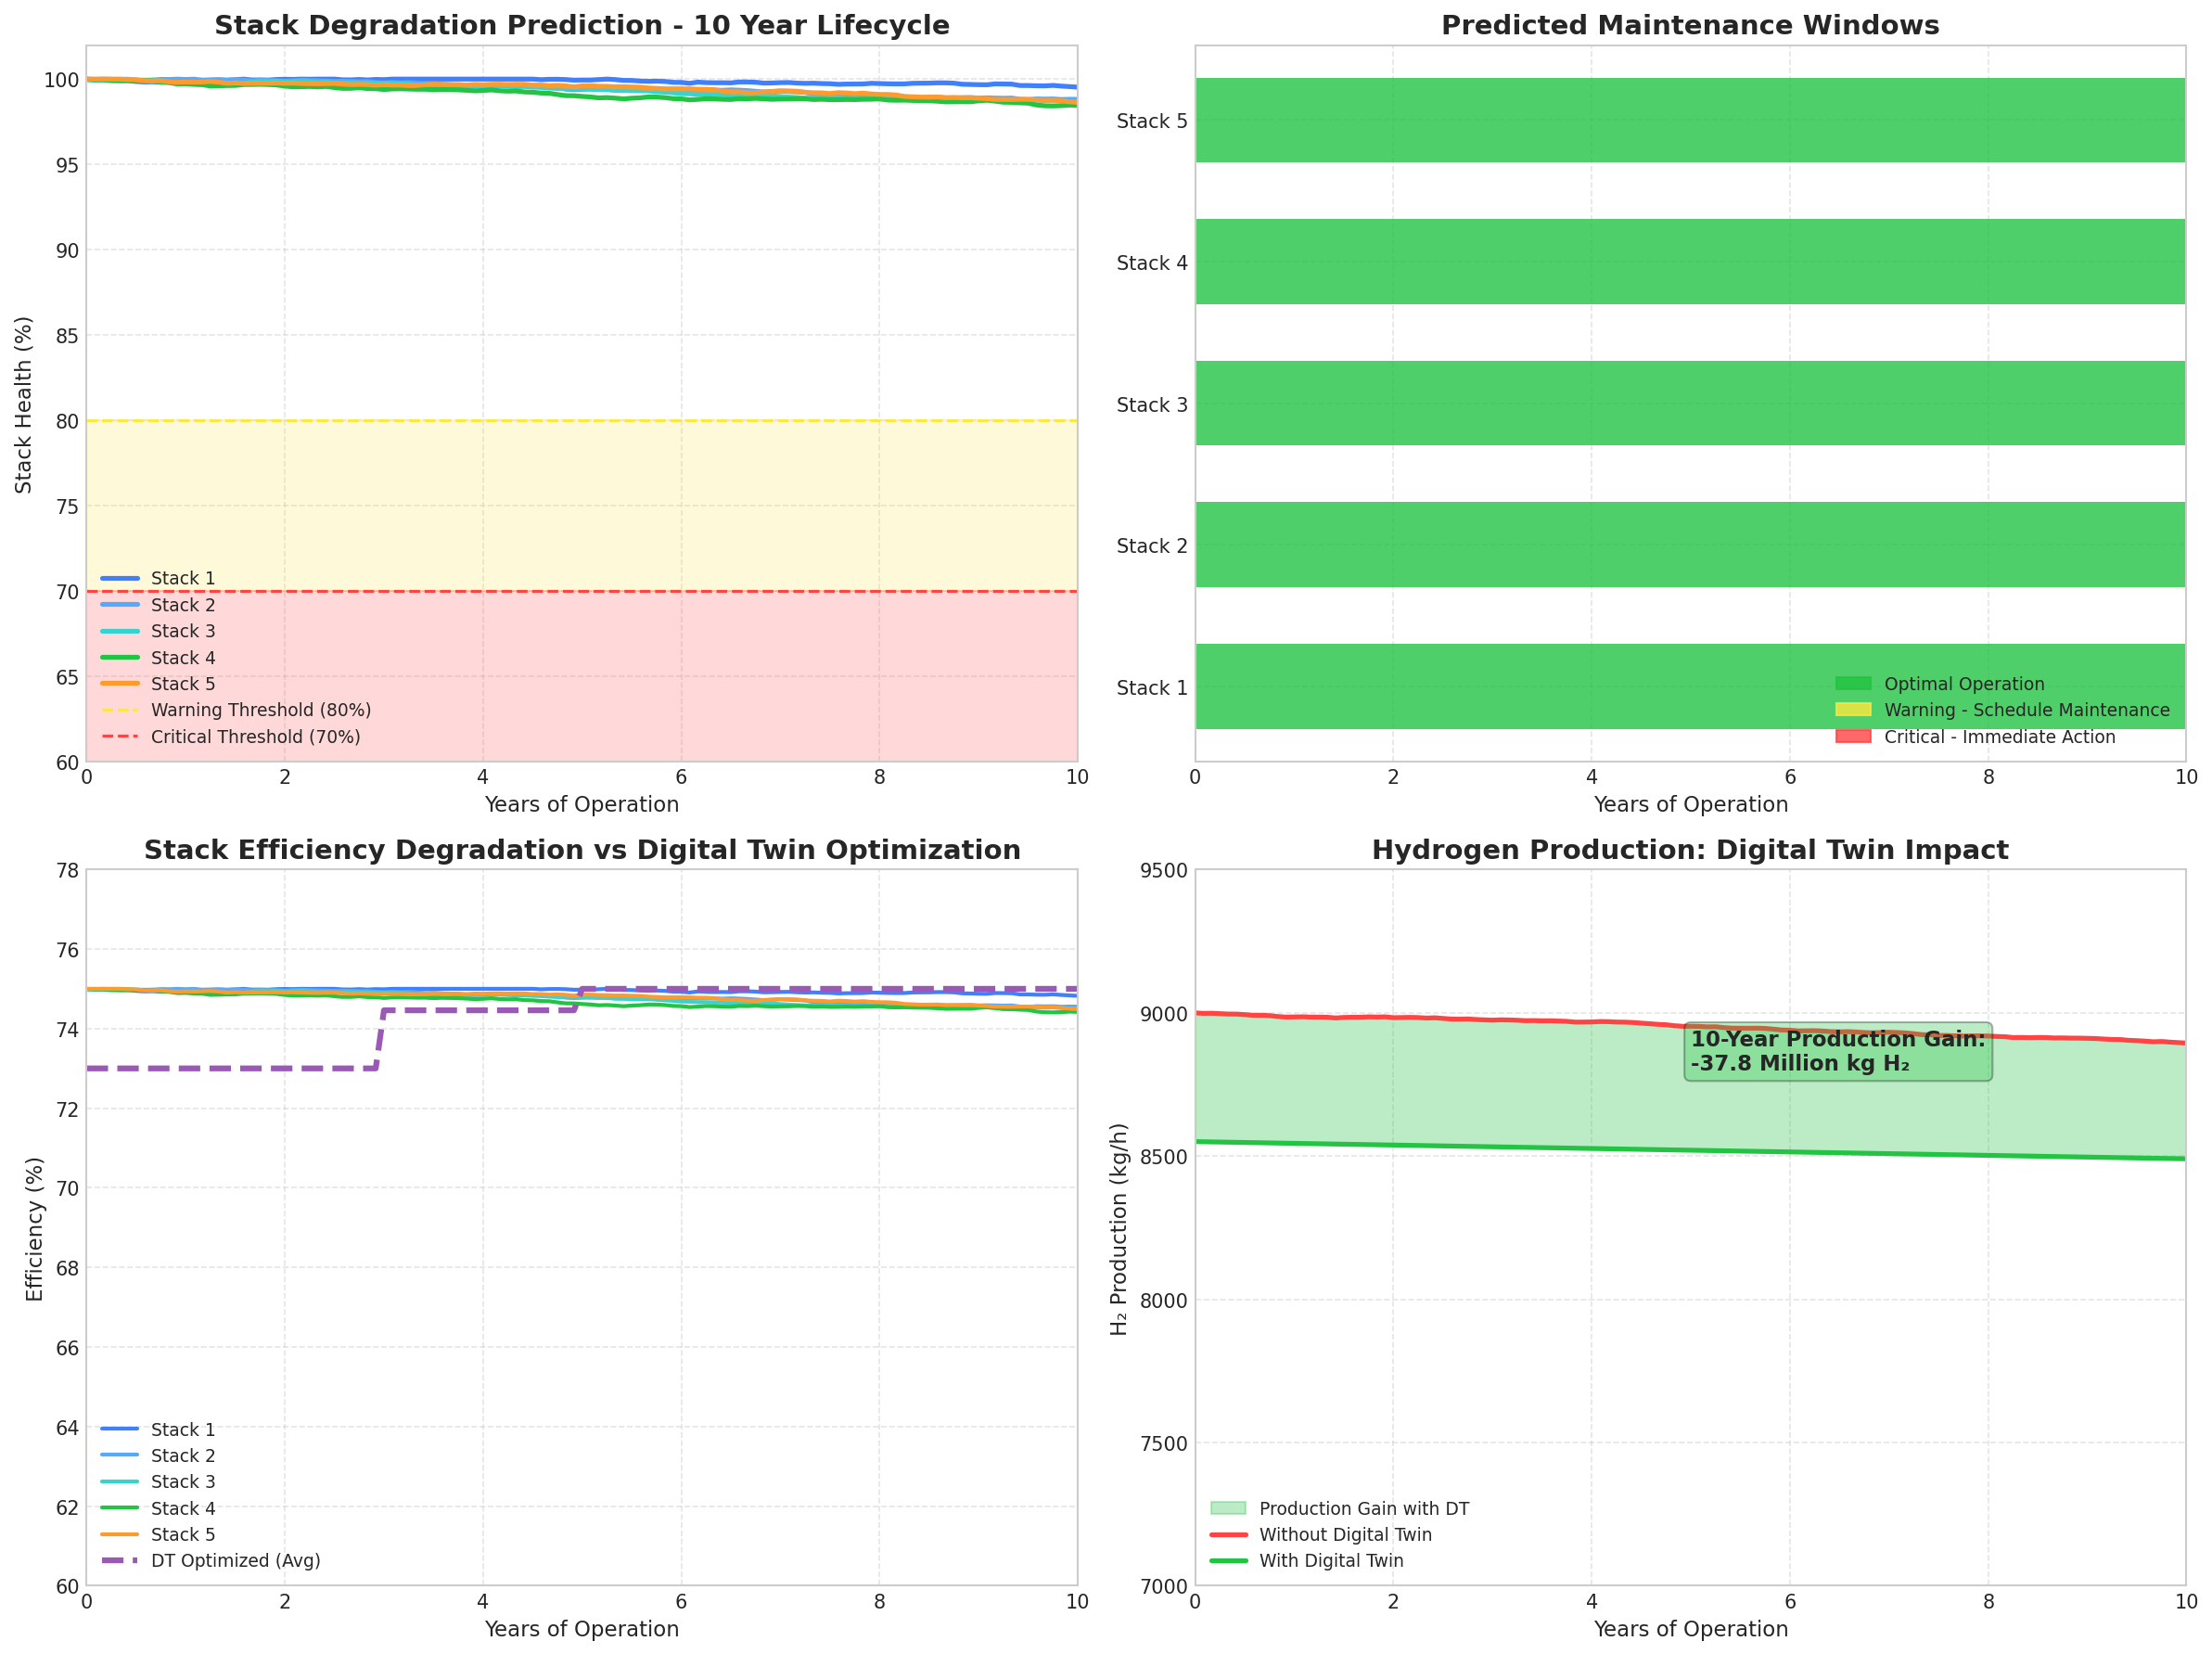Click the Stack Degradation Prediction title
Screen dimensions: 2212x1654
pyautogui.click(x=583, y=25)
